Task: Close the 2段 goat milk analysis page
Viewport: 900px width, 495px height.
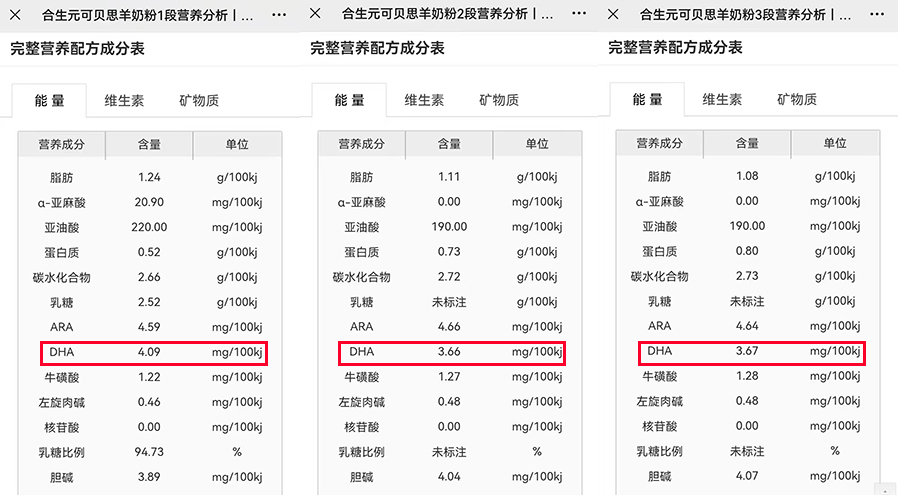Action: click(316, 14)
